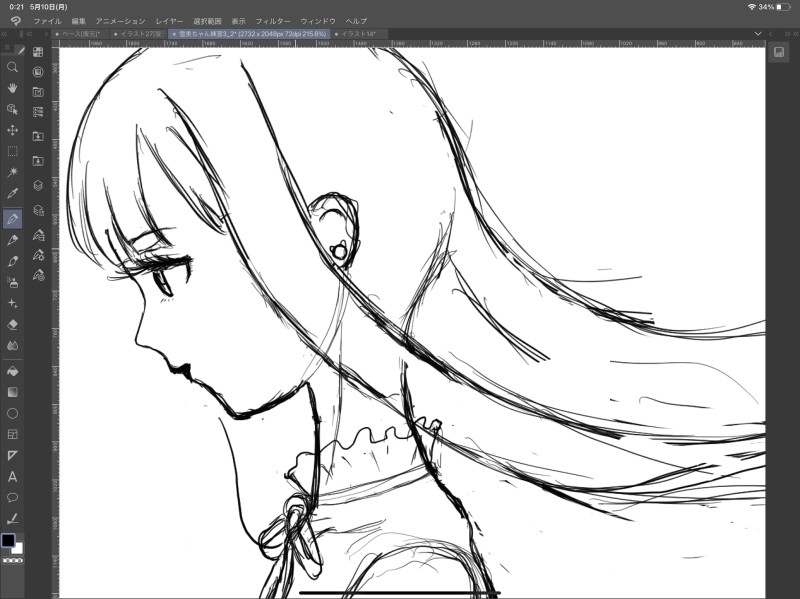This screenshot has height=599, width=800.
Task: Select the Eyedropper tool
Action: pyautogui.click(x=12, y=193)
